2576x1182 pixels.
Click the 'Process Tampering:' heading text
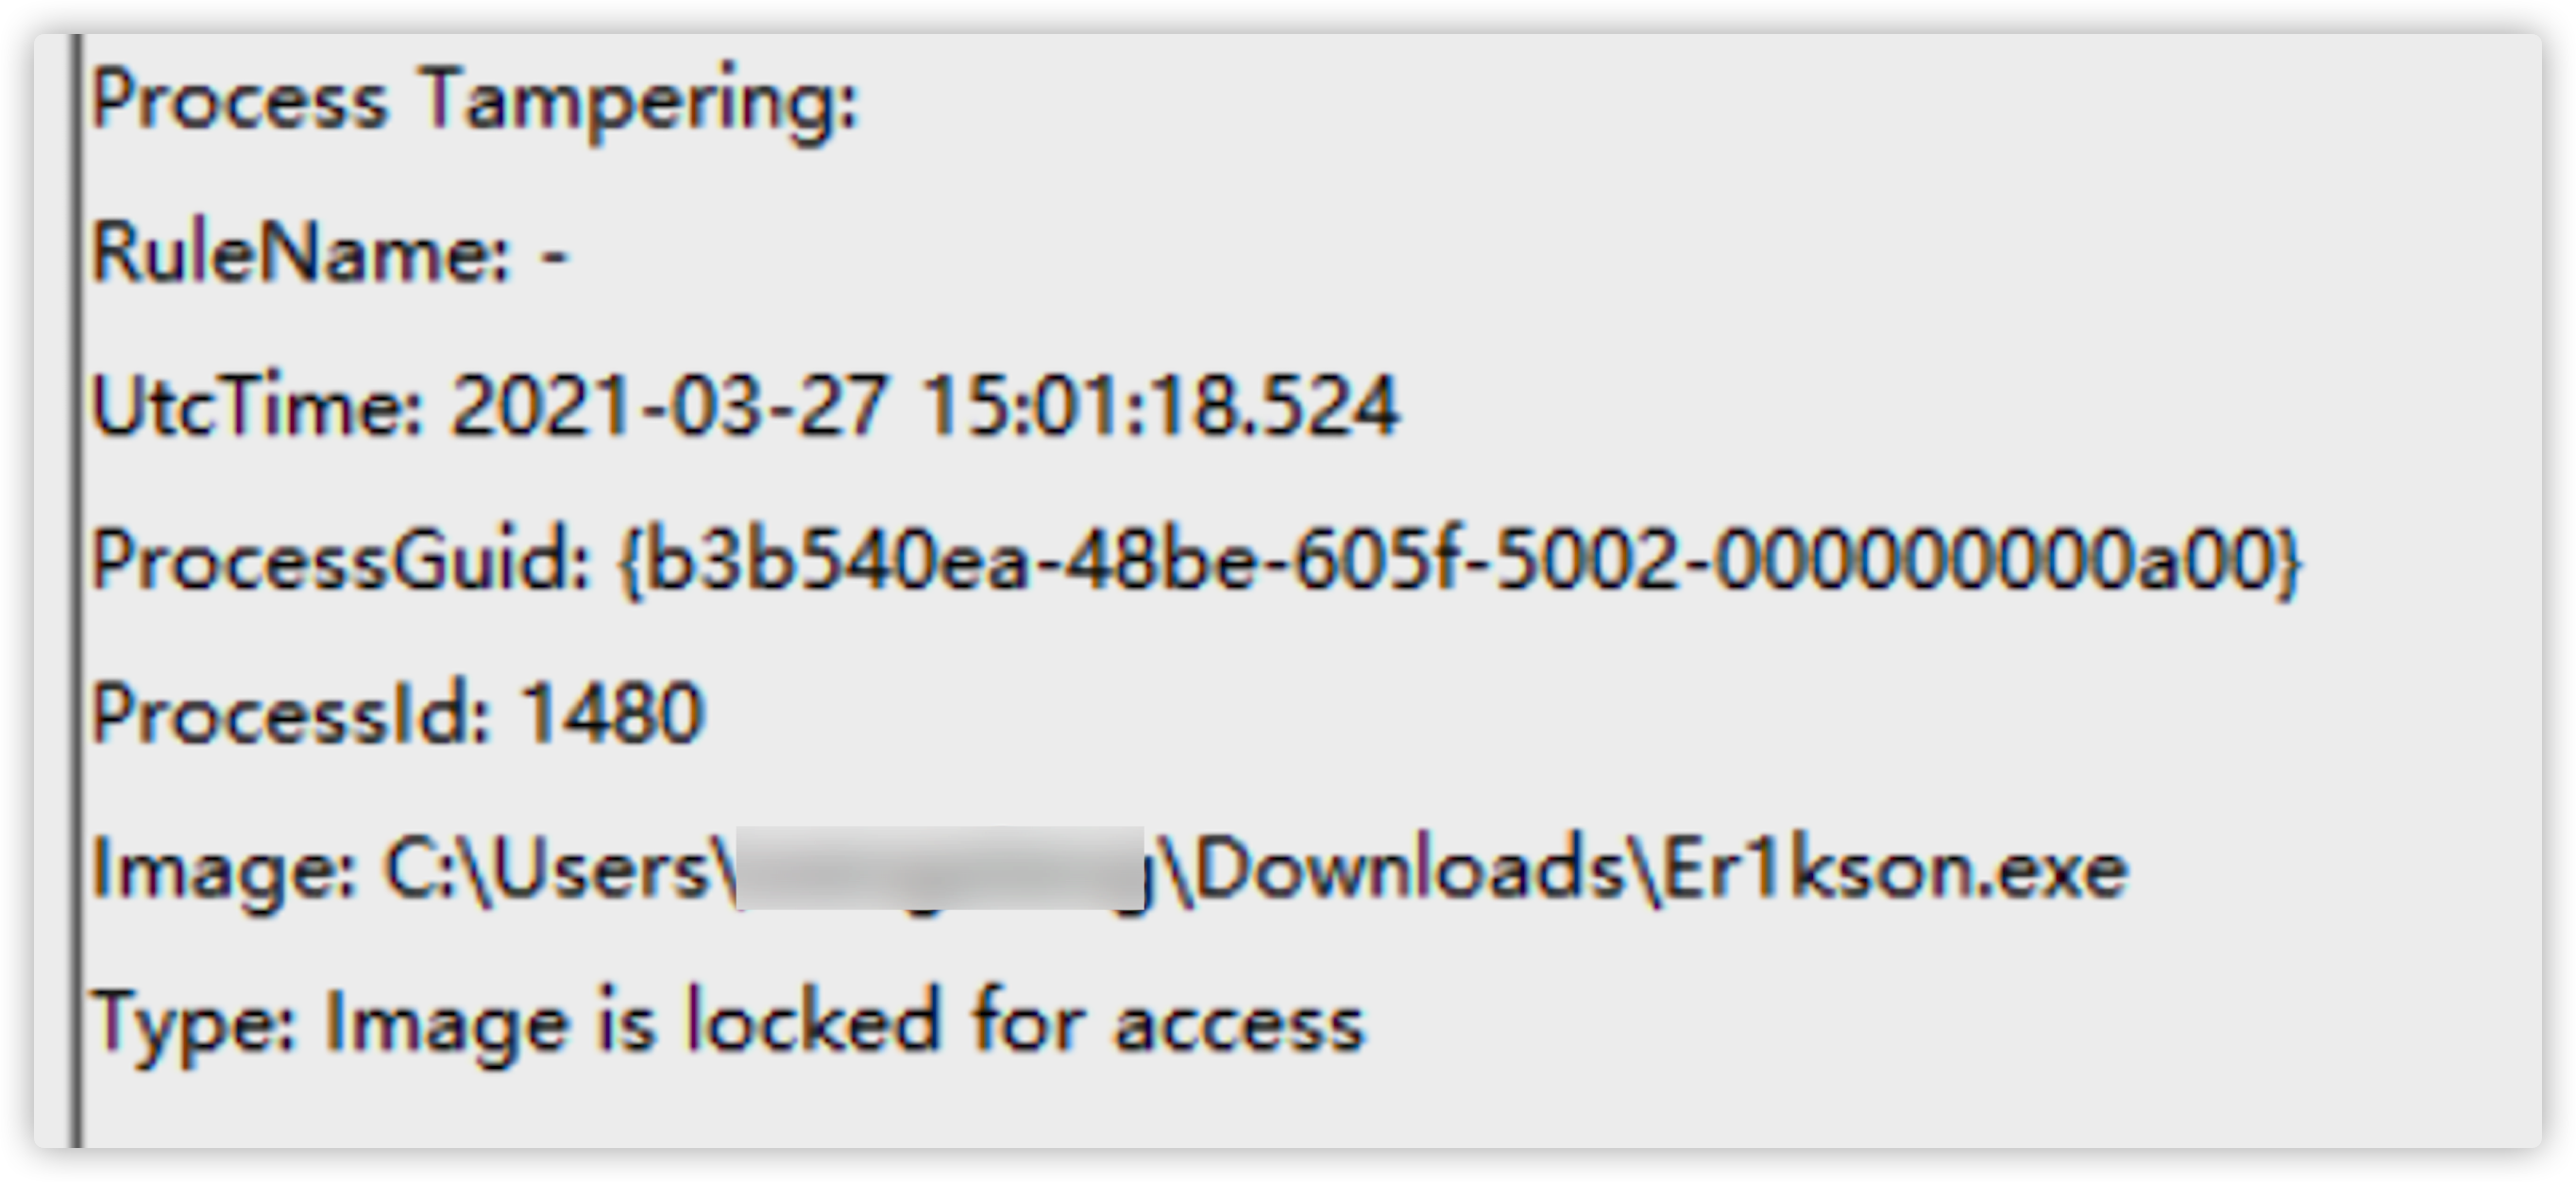(x=475, y=103)
